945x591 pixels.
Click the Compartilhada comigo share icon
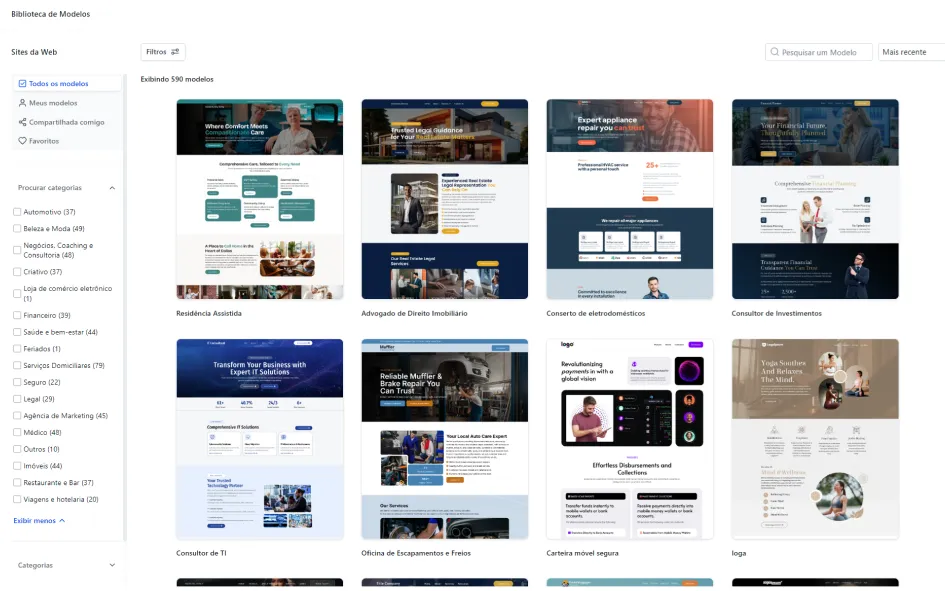22,122
